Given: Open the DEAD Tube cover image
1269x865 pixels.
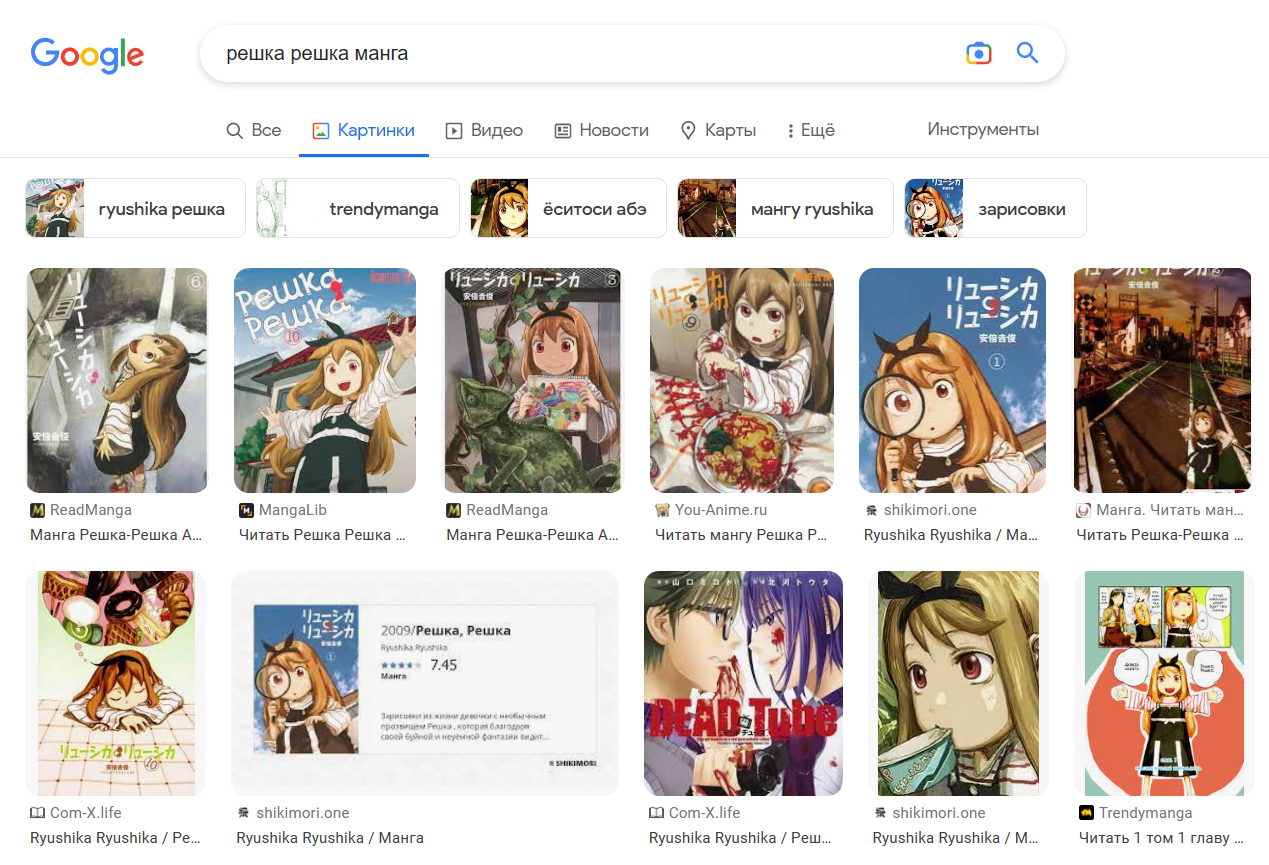Looking at the screenshot, I should tap(743, 683).
